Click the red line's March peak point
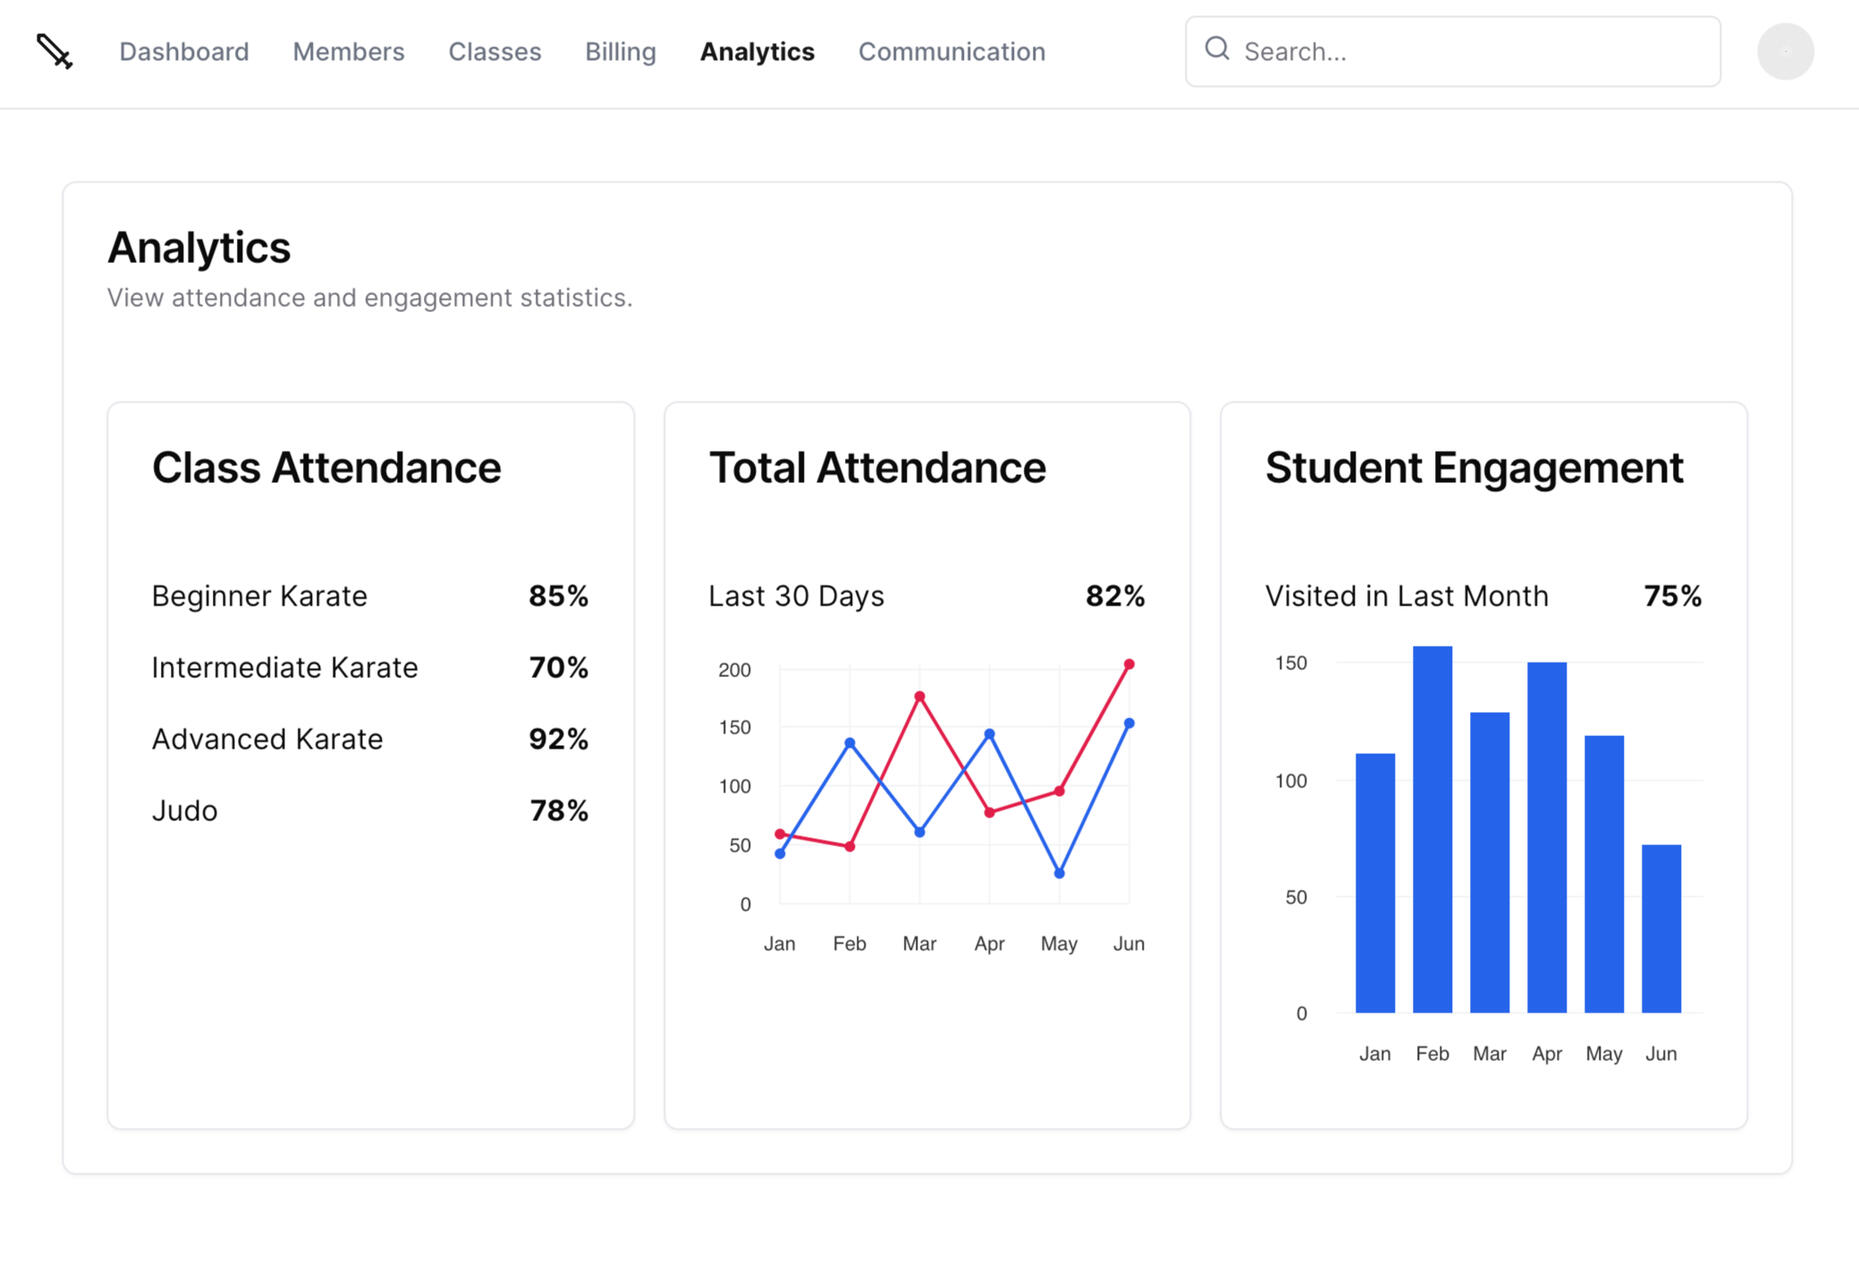 [919, 696]
